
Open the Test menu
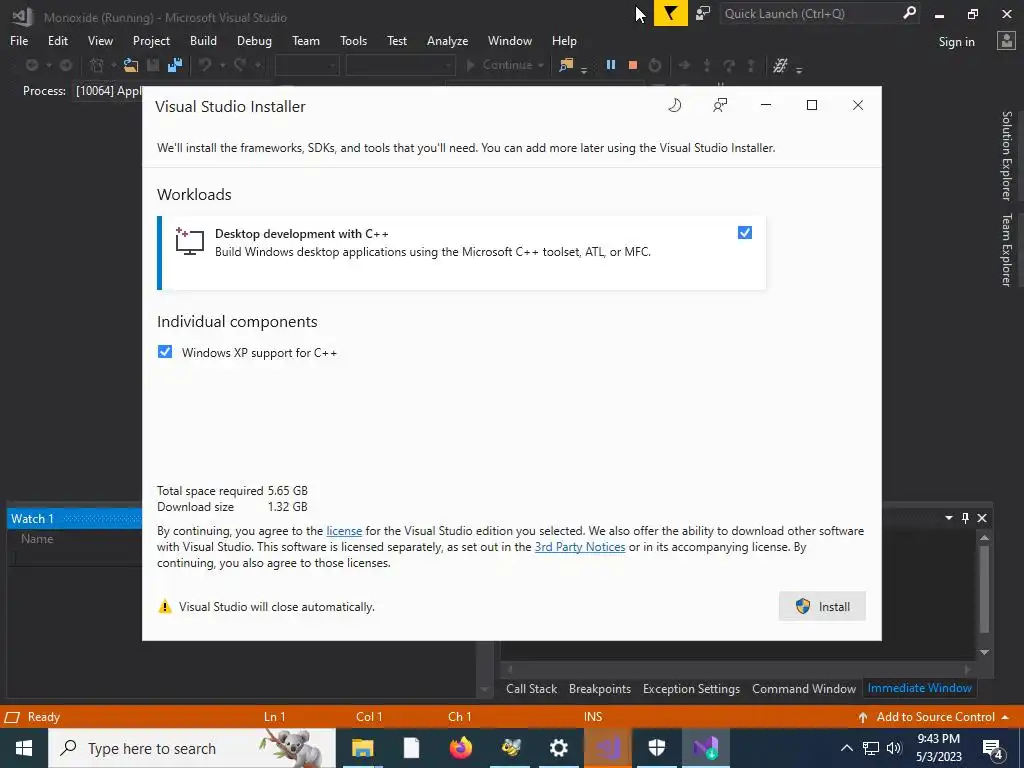[x=396, y=40]
